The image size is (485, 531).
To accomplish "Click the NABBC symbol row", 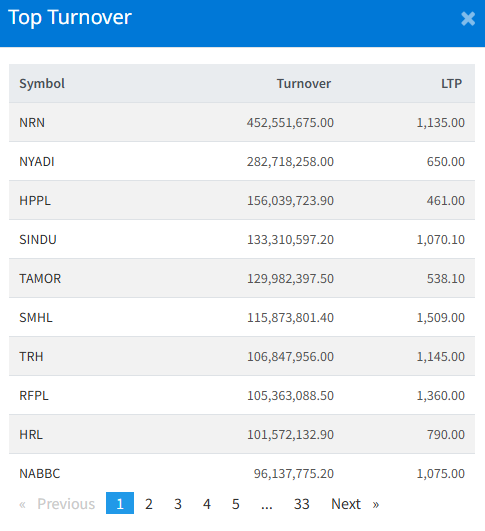I will (242, 473).
